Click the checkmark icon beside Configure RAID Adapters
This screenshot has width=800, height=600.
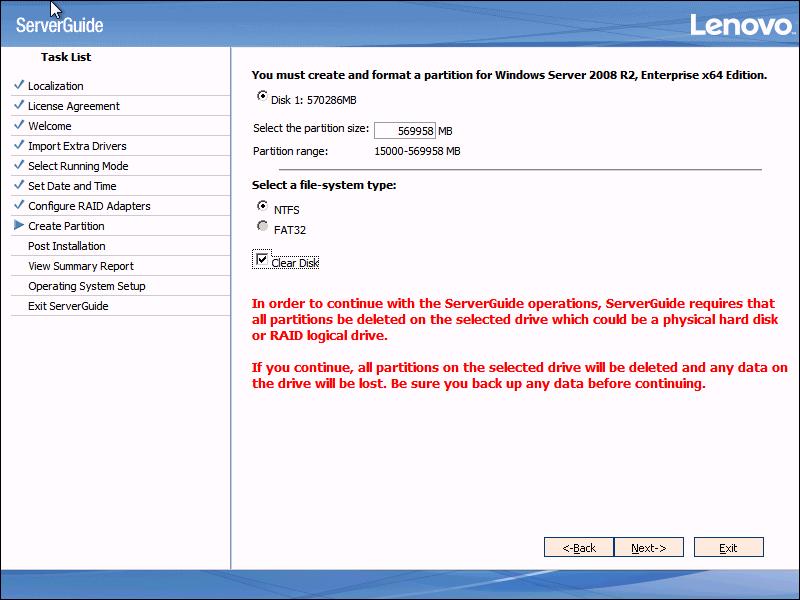19,205
